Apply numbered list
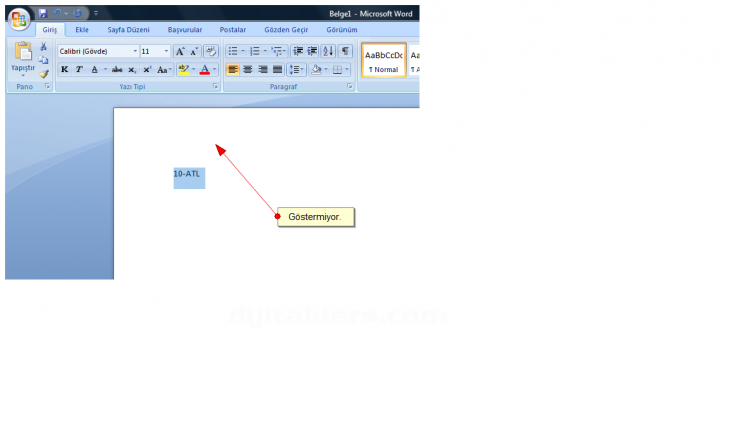Viewport: 730px width, 430px height. coord(257,51)
